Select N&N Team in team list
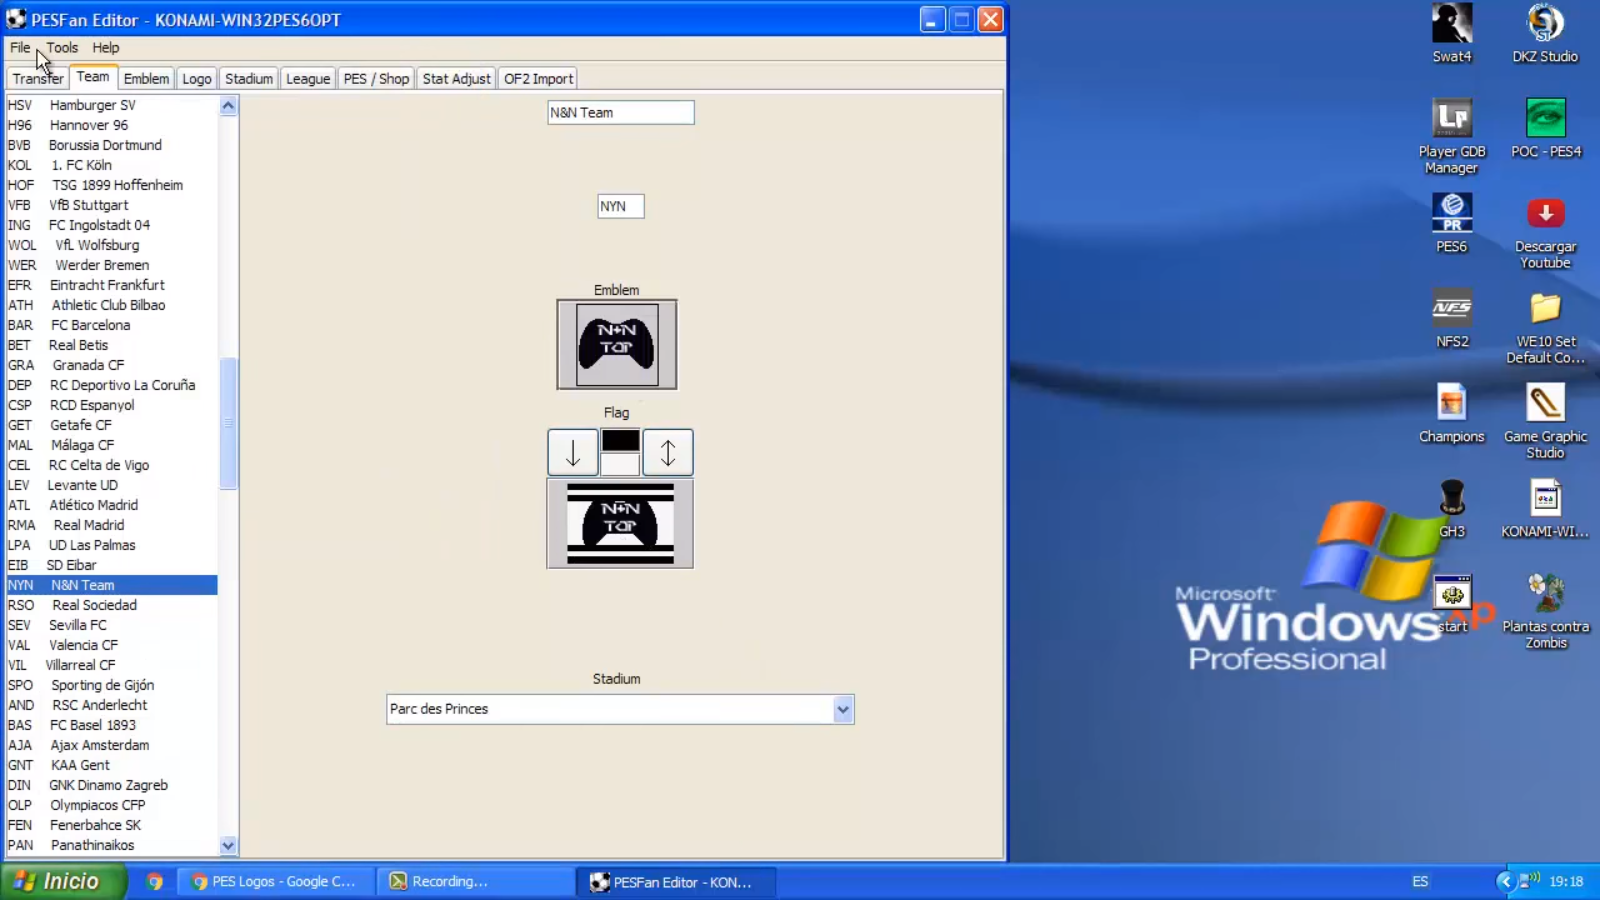Screen dimensions: 1600x900 coord(112,585)
